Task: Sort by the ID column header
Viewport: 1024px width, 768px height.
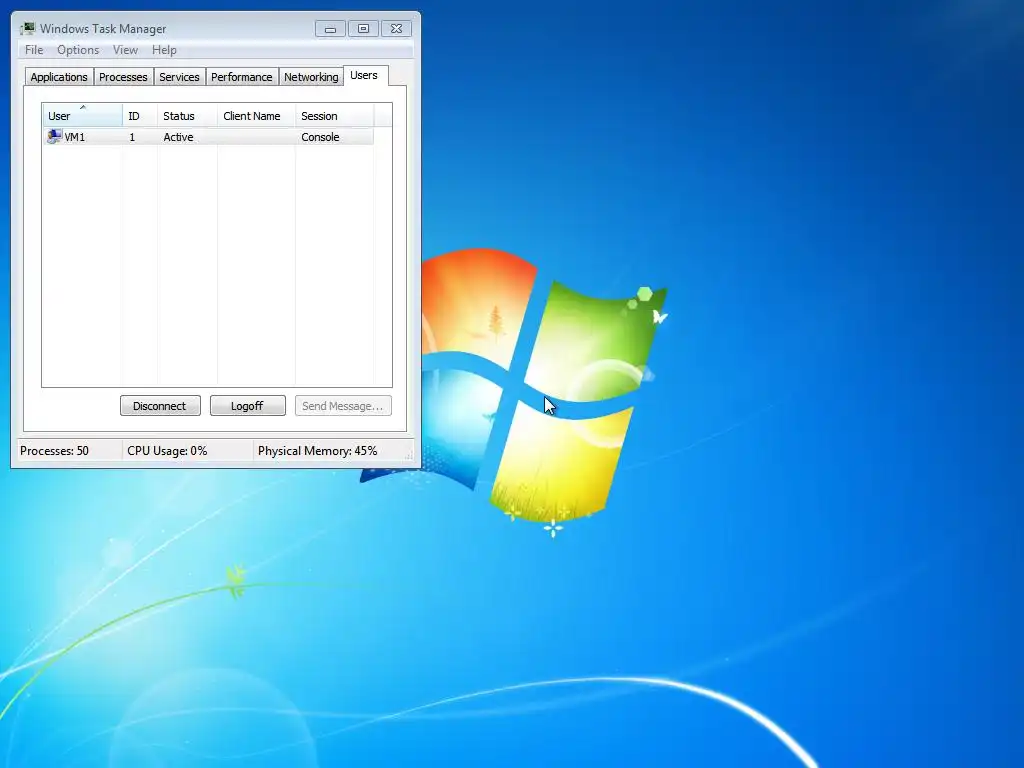Action: click(140, 116)
